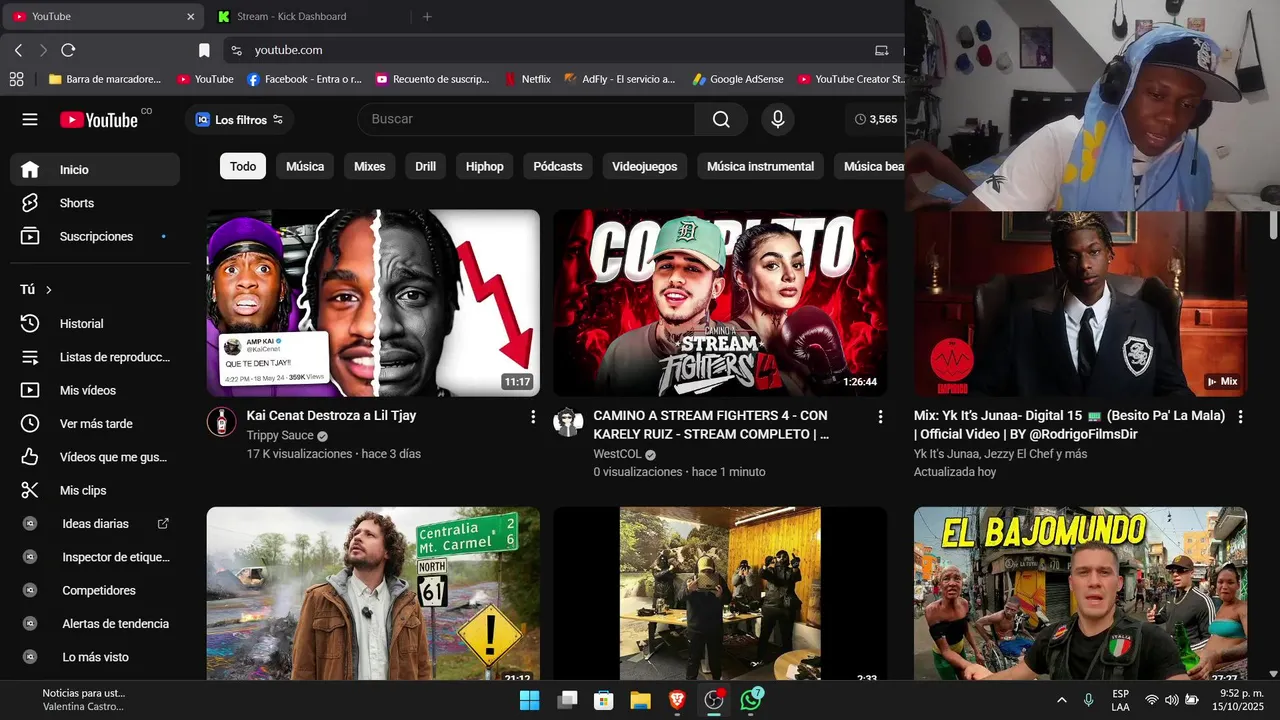This screenshot has height=720, width=1280.
Task: Open options menu for Stream Fighters video
Action: [880, 417]
